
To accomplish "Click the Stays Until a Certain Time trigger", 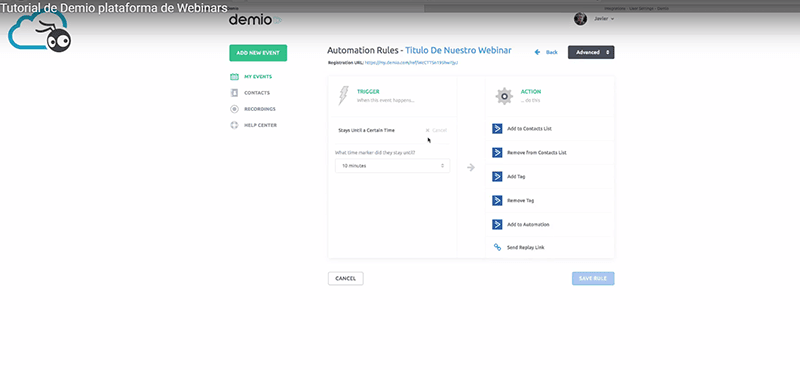I will click(x=366, y=131).
